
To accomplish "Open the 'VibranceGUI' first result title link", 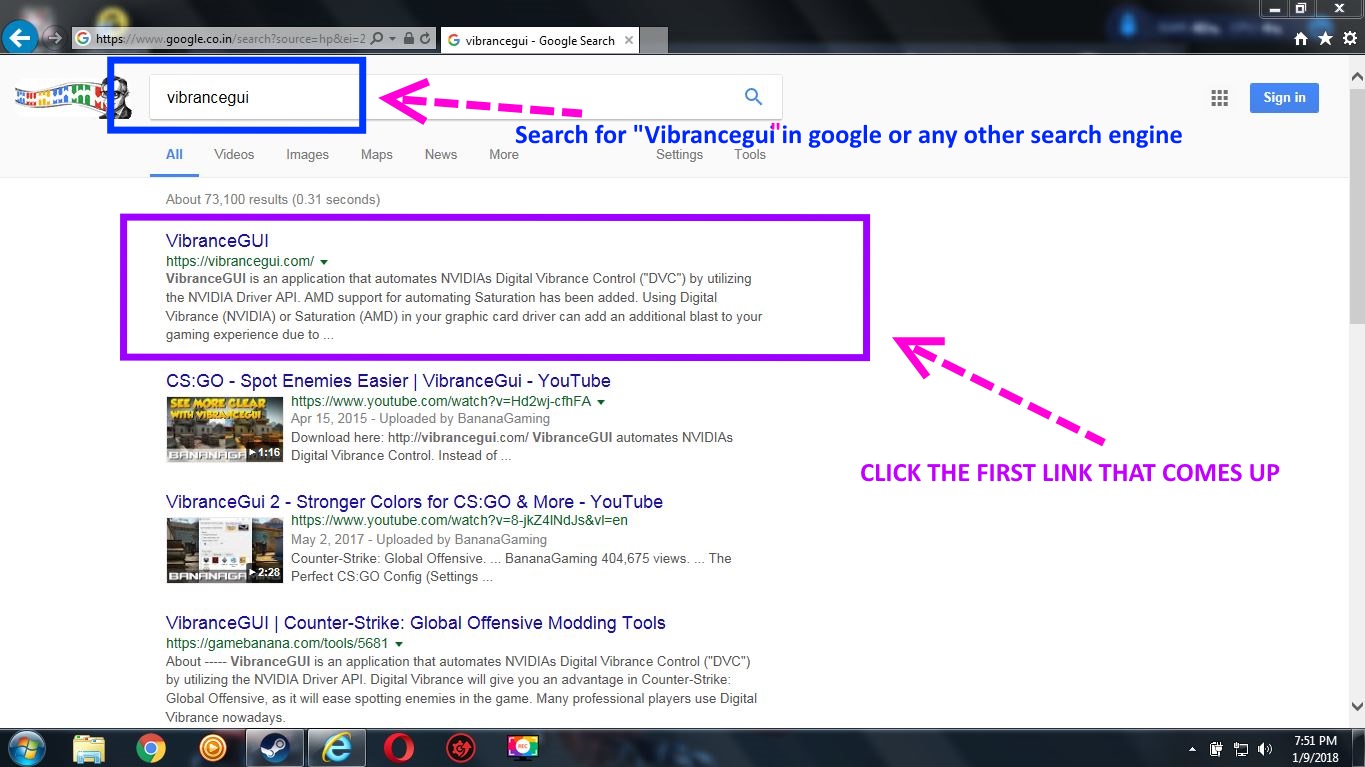I will [217, 241].
